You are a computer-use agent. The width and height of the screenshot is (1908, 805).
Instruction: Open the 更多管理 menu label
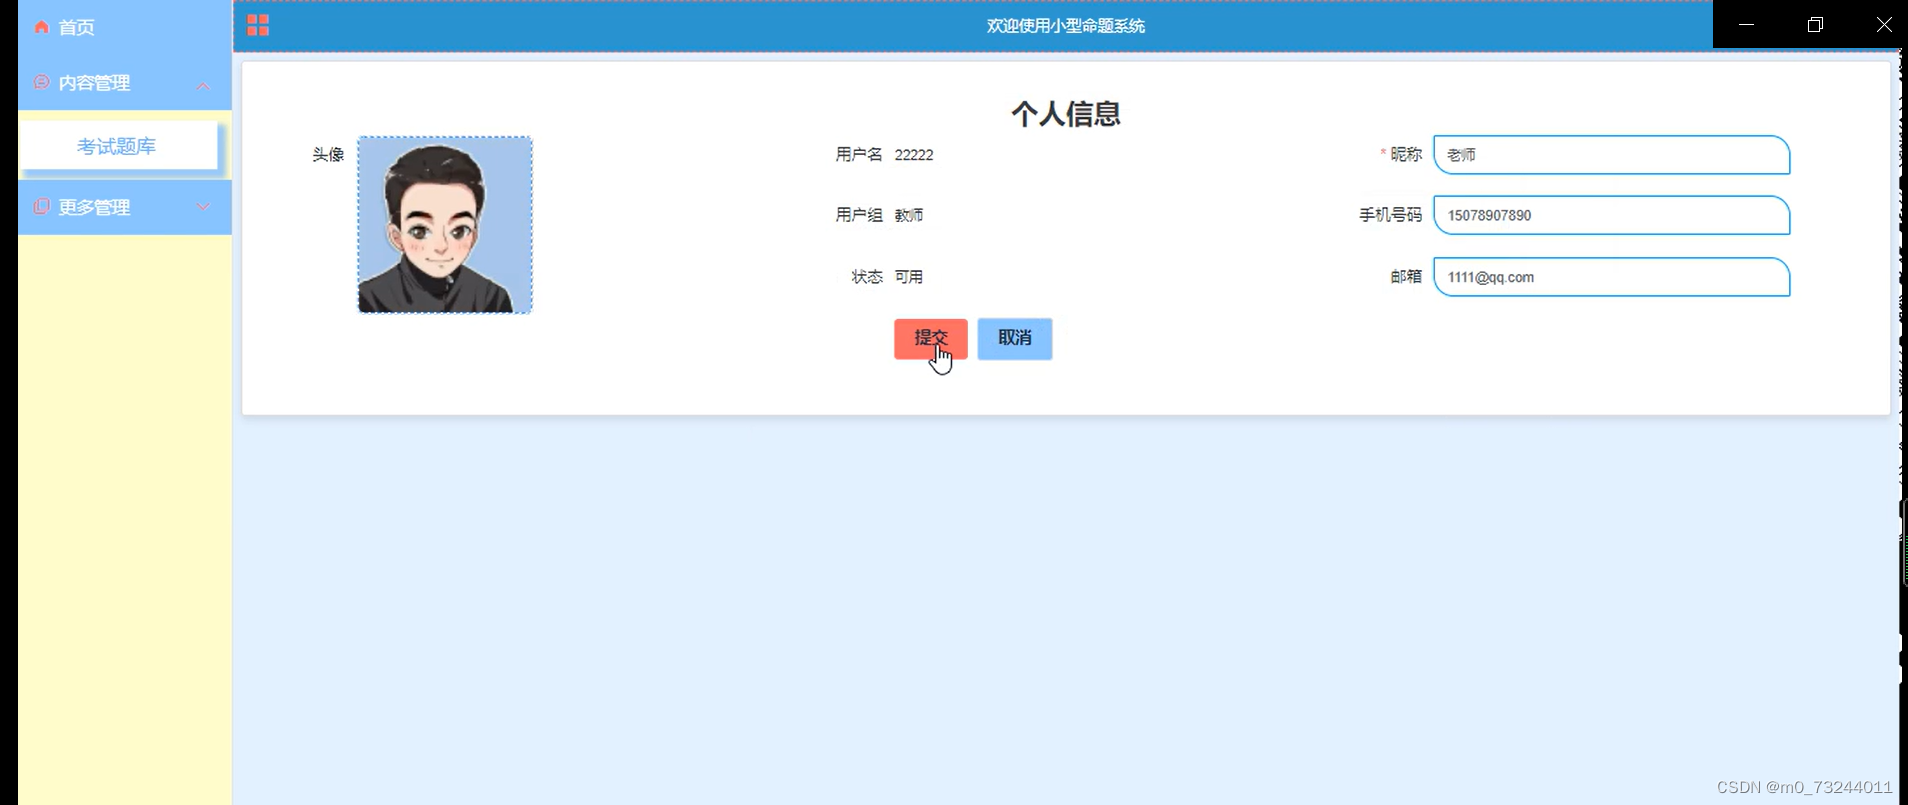pyautogui.click(x=94, y=207)
